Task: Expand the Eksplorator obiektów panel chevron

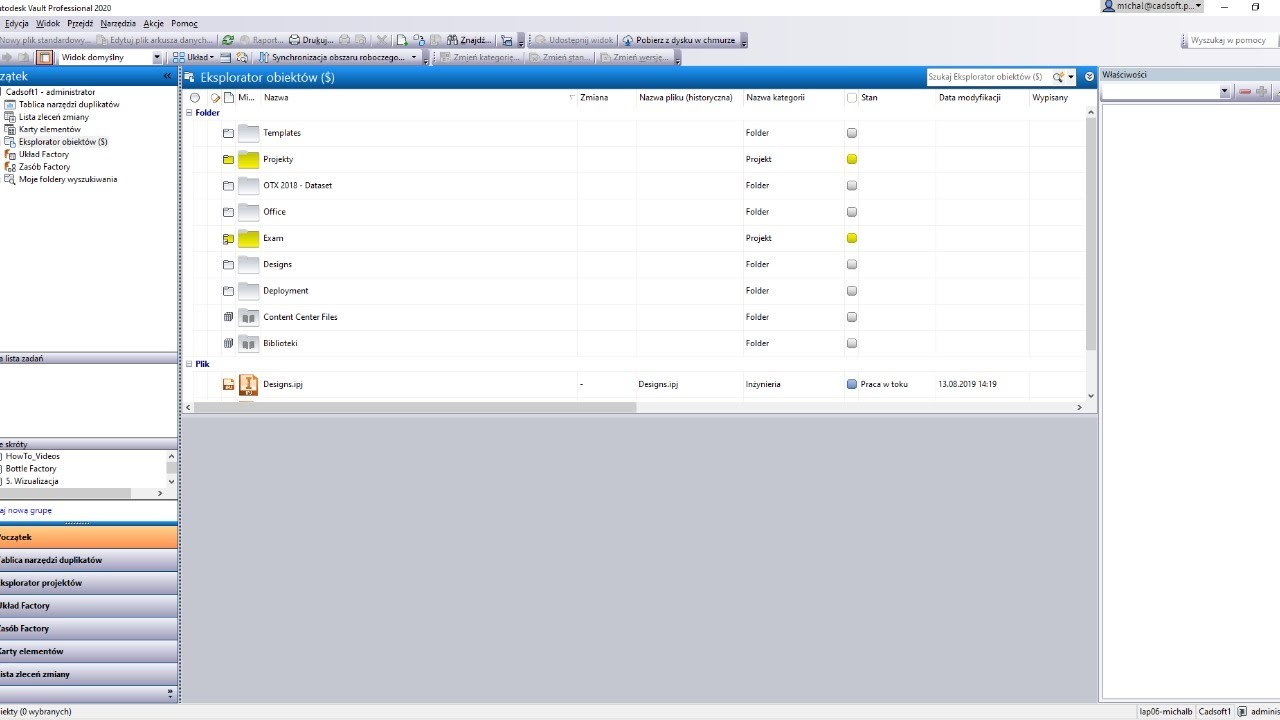Action: click(x=1089, y=77)
